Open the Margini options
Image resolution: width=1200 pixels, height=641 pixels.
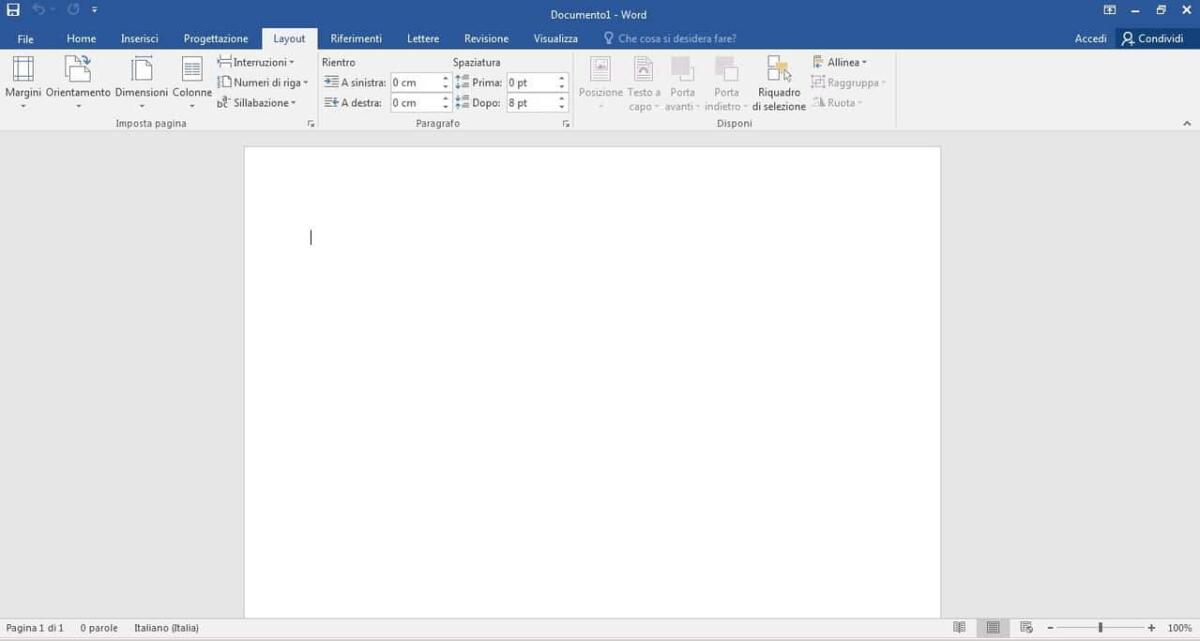tap(22, 80)
